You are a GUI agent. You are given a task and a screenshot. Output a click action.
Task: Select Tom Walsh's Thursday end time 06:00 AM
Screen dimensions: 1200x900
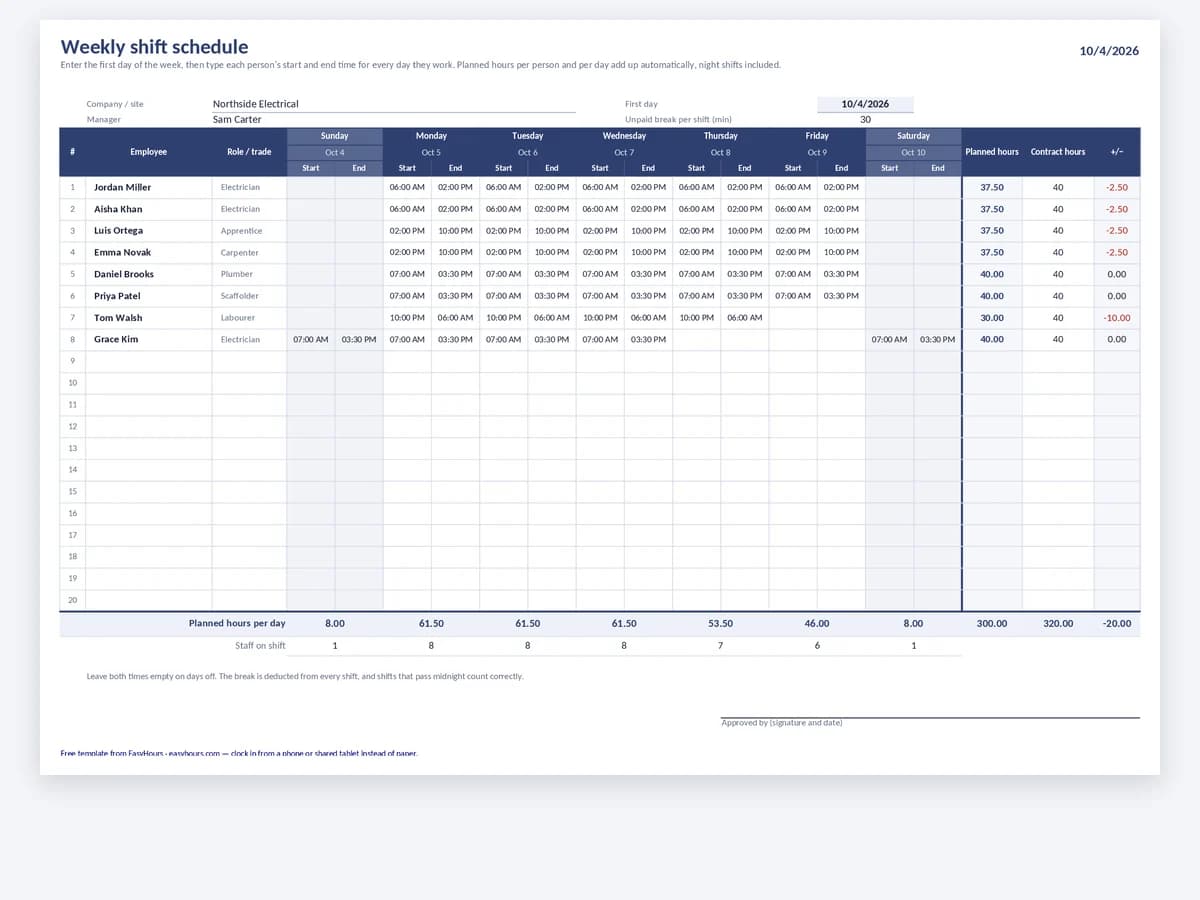[x=744, y=318]
